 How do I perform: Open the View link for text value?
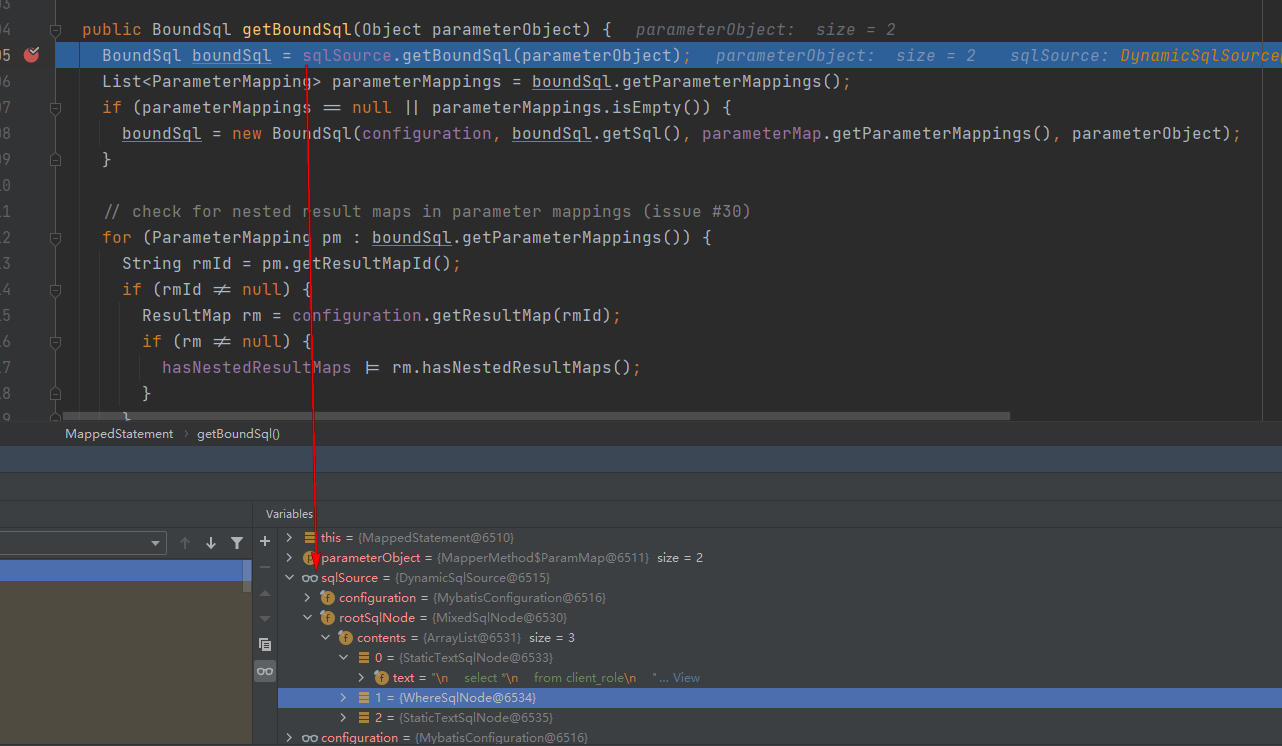(686, 678)
